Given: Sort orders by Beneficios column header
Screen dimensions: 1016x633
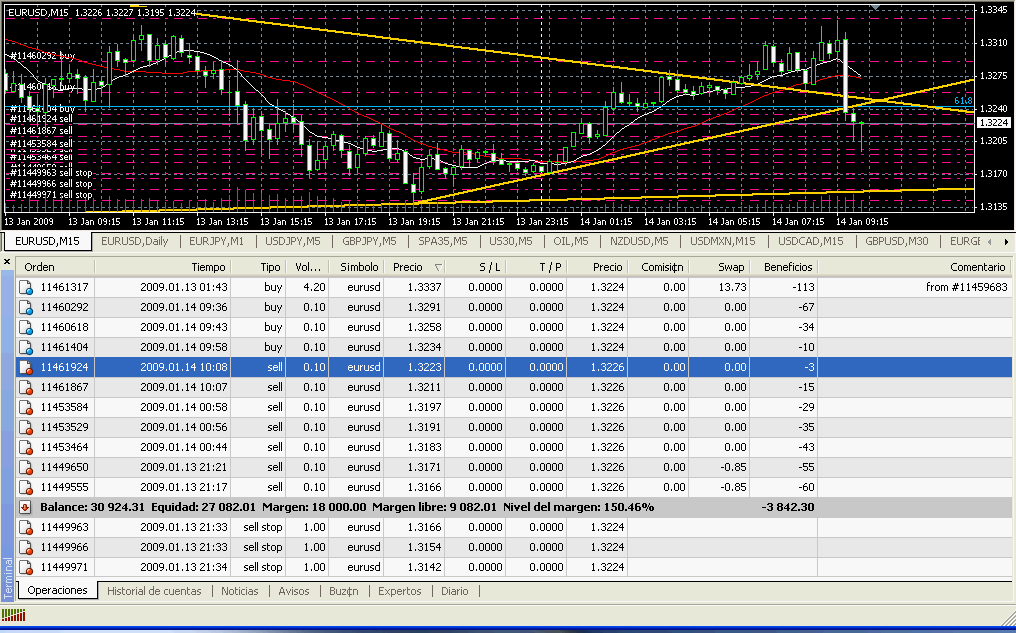Looking at the screenshot, I should click(x=788, y=267).
